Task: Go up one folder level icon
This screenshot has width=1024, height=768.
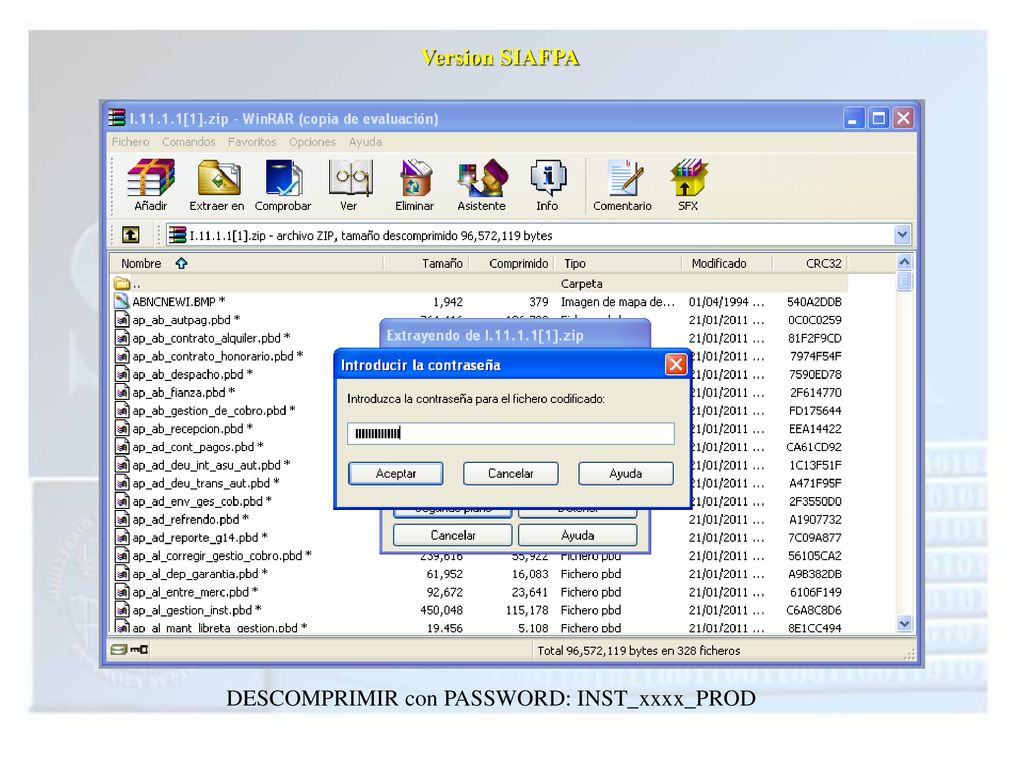Action: pyautogui.click(x=131, y=234)
